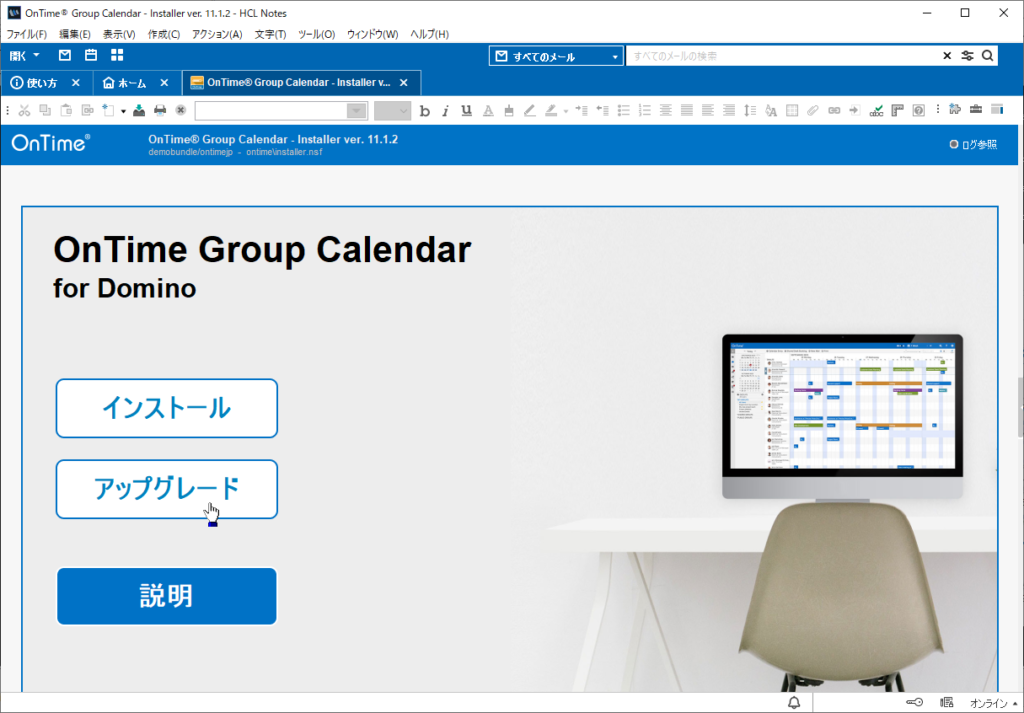Viewport: 1024px width, 713px height.
Task: Click the 説明 button
Action: [167, 596]
